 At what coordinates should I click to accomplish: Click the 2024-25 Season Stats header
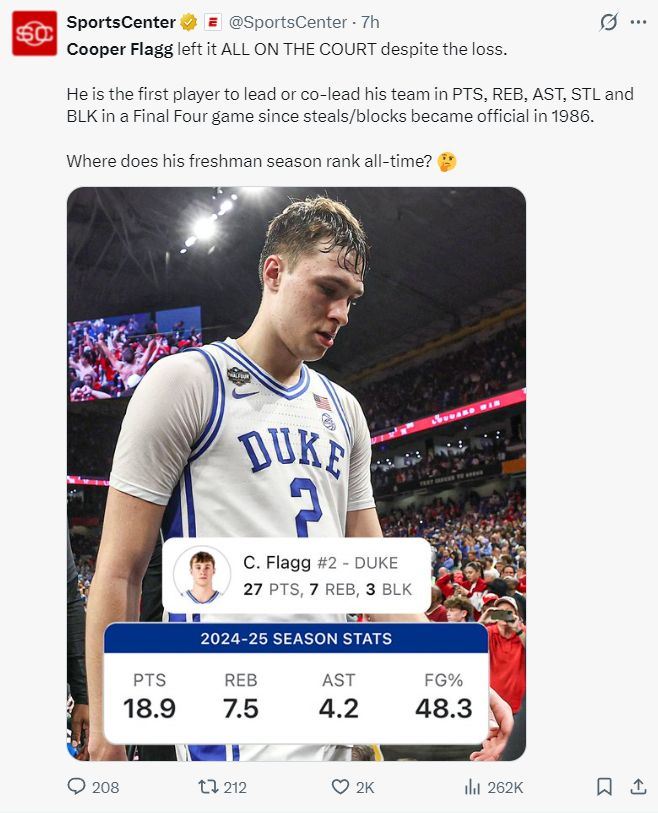point(296,638)
